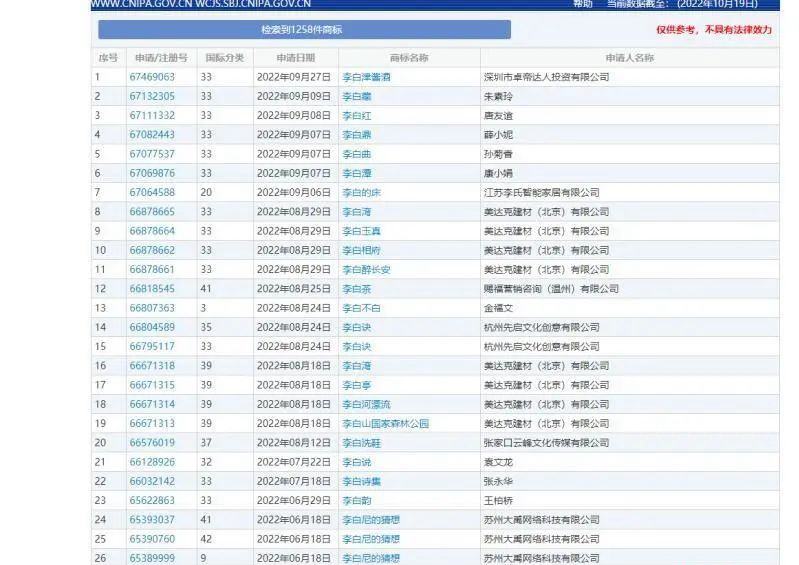
Task: Open registration number 66671314
Action: (x=152, y=405)
